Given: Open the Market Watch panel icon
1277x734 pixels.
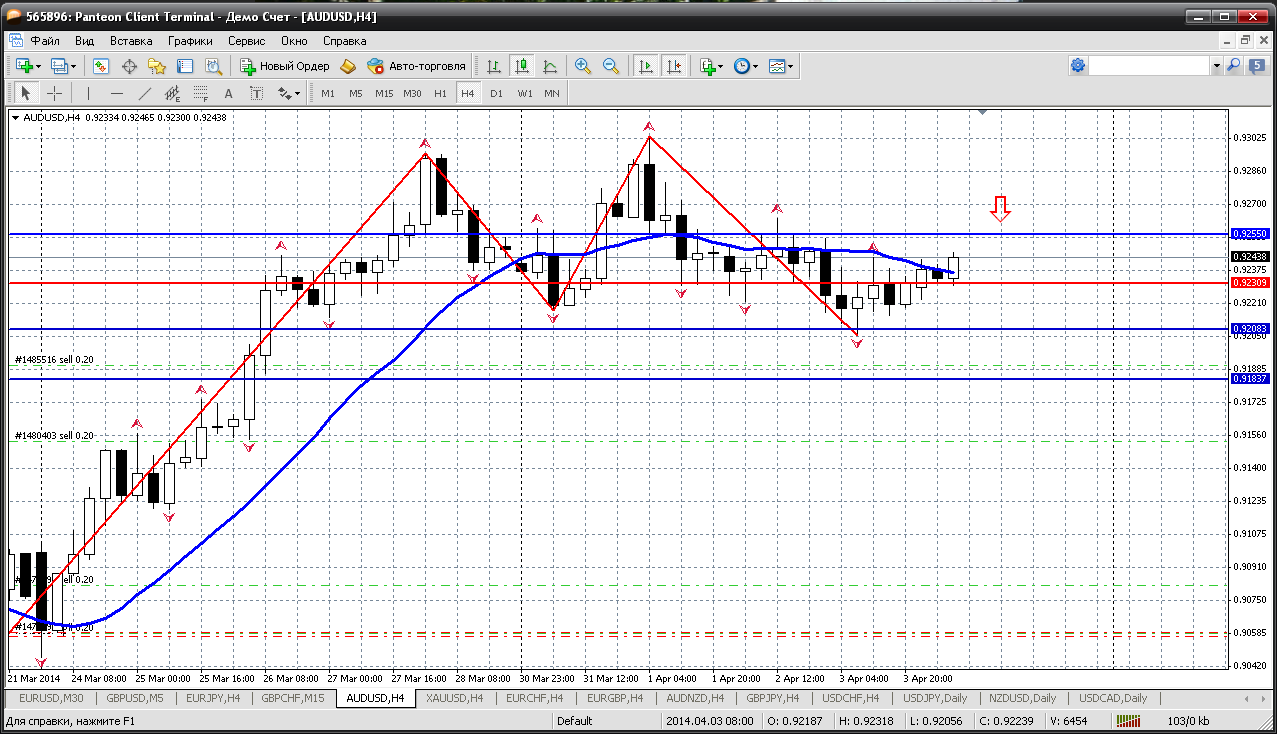Looking at the screenshot, I should (x=101, y=66).
